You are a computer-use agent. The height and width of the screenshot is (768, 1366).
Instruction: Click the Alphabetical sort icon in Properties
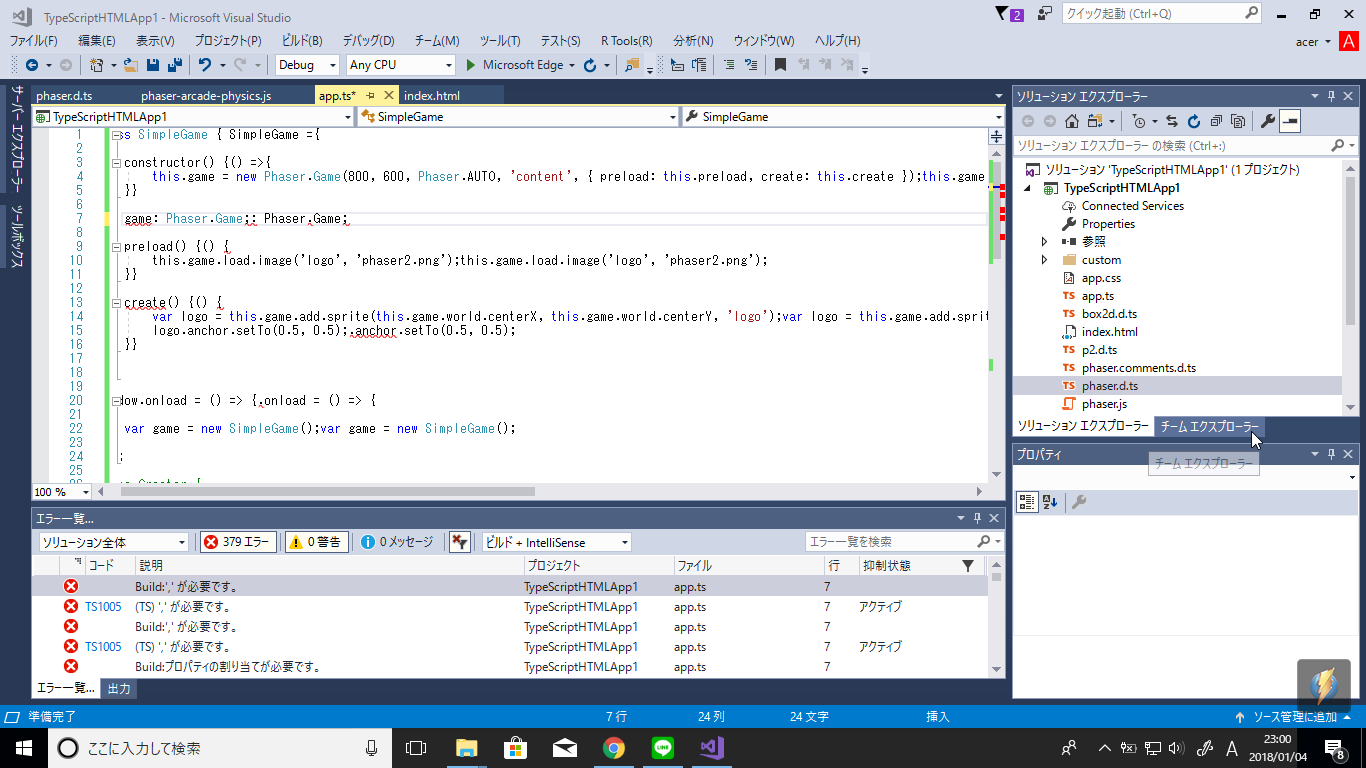1050,502
